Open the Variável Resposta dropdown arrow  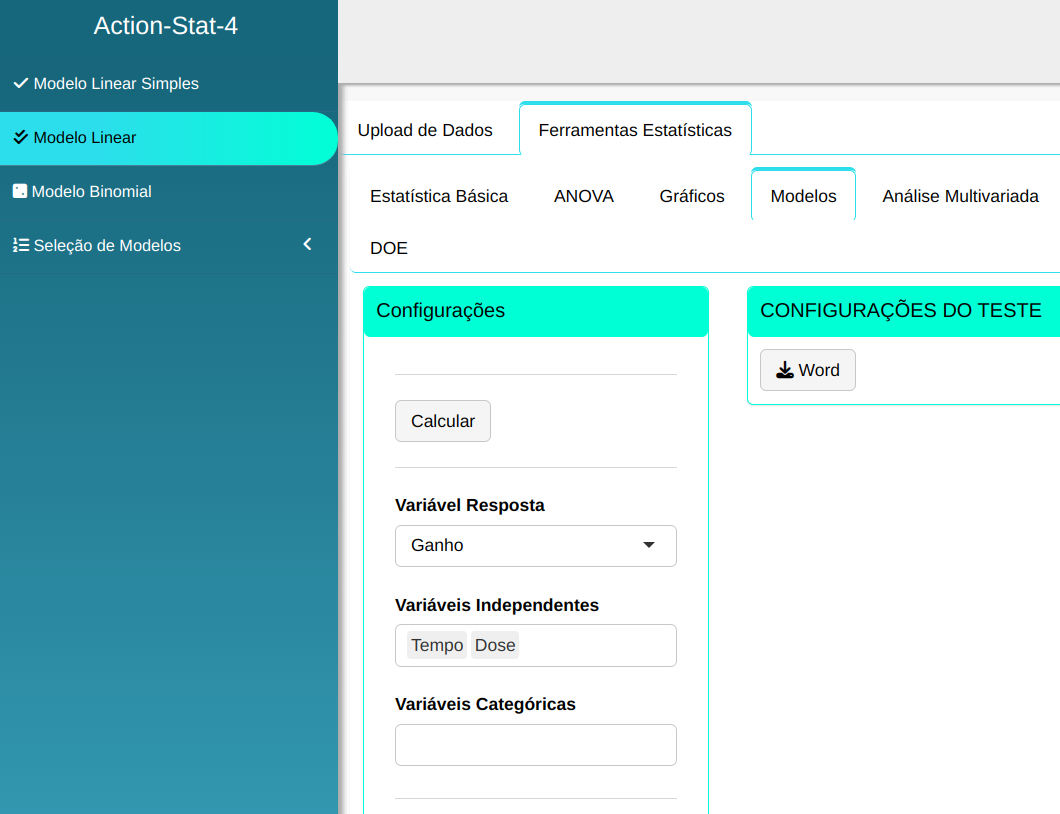[648, 545]
